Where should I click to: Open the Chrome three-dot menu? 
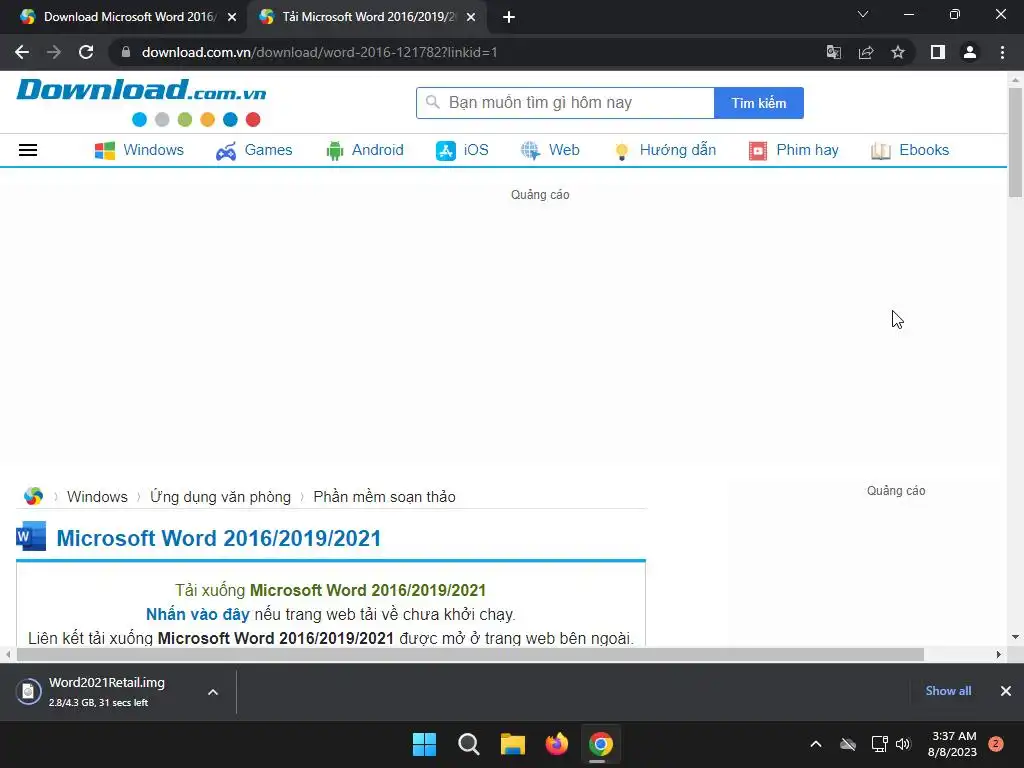click(1002, 52)
